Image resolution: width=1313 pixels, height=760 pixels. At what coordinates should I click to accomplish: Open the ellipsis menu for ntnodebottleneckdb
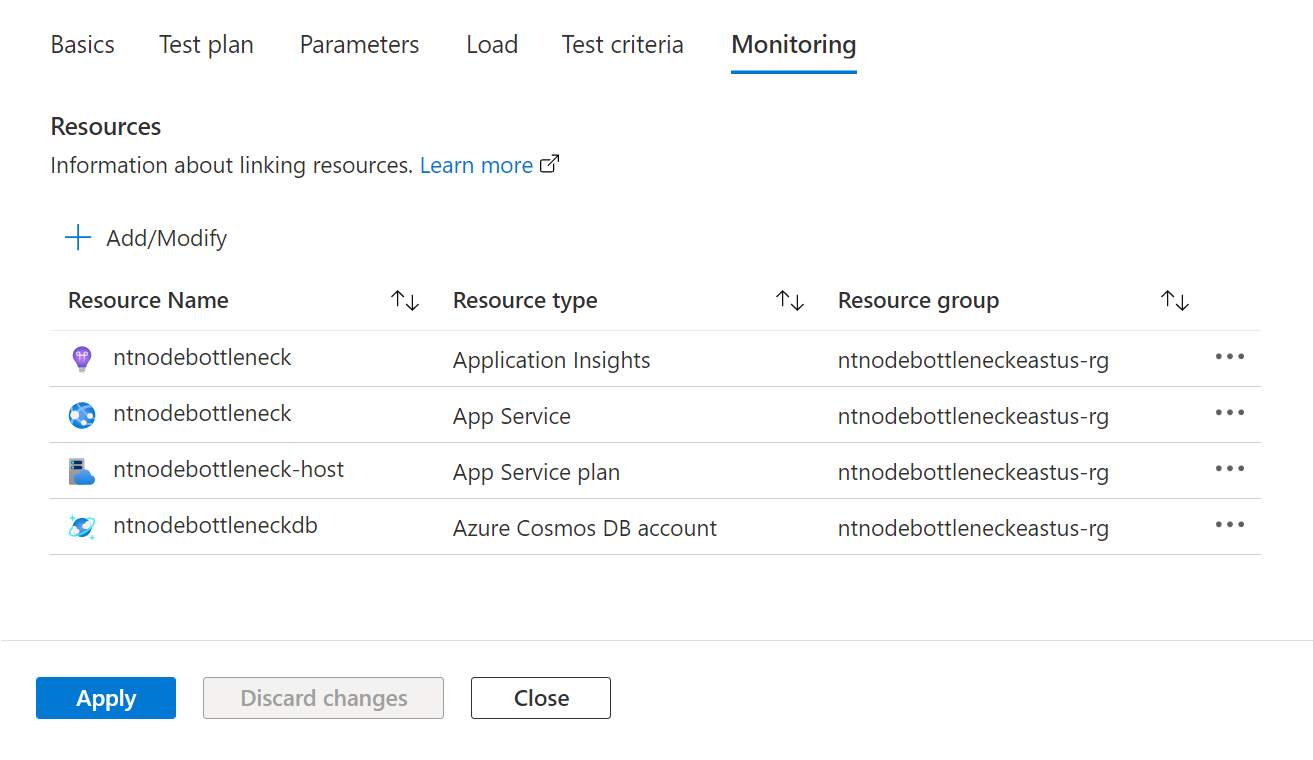1229,525
